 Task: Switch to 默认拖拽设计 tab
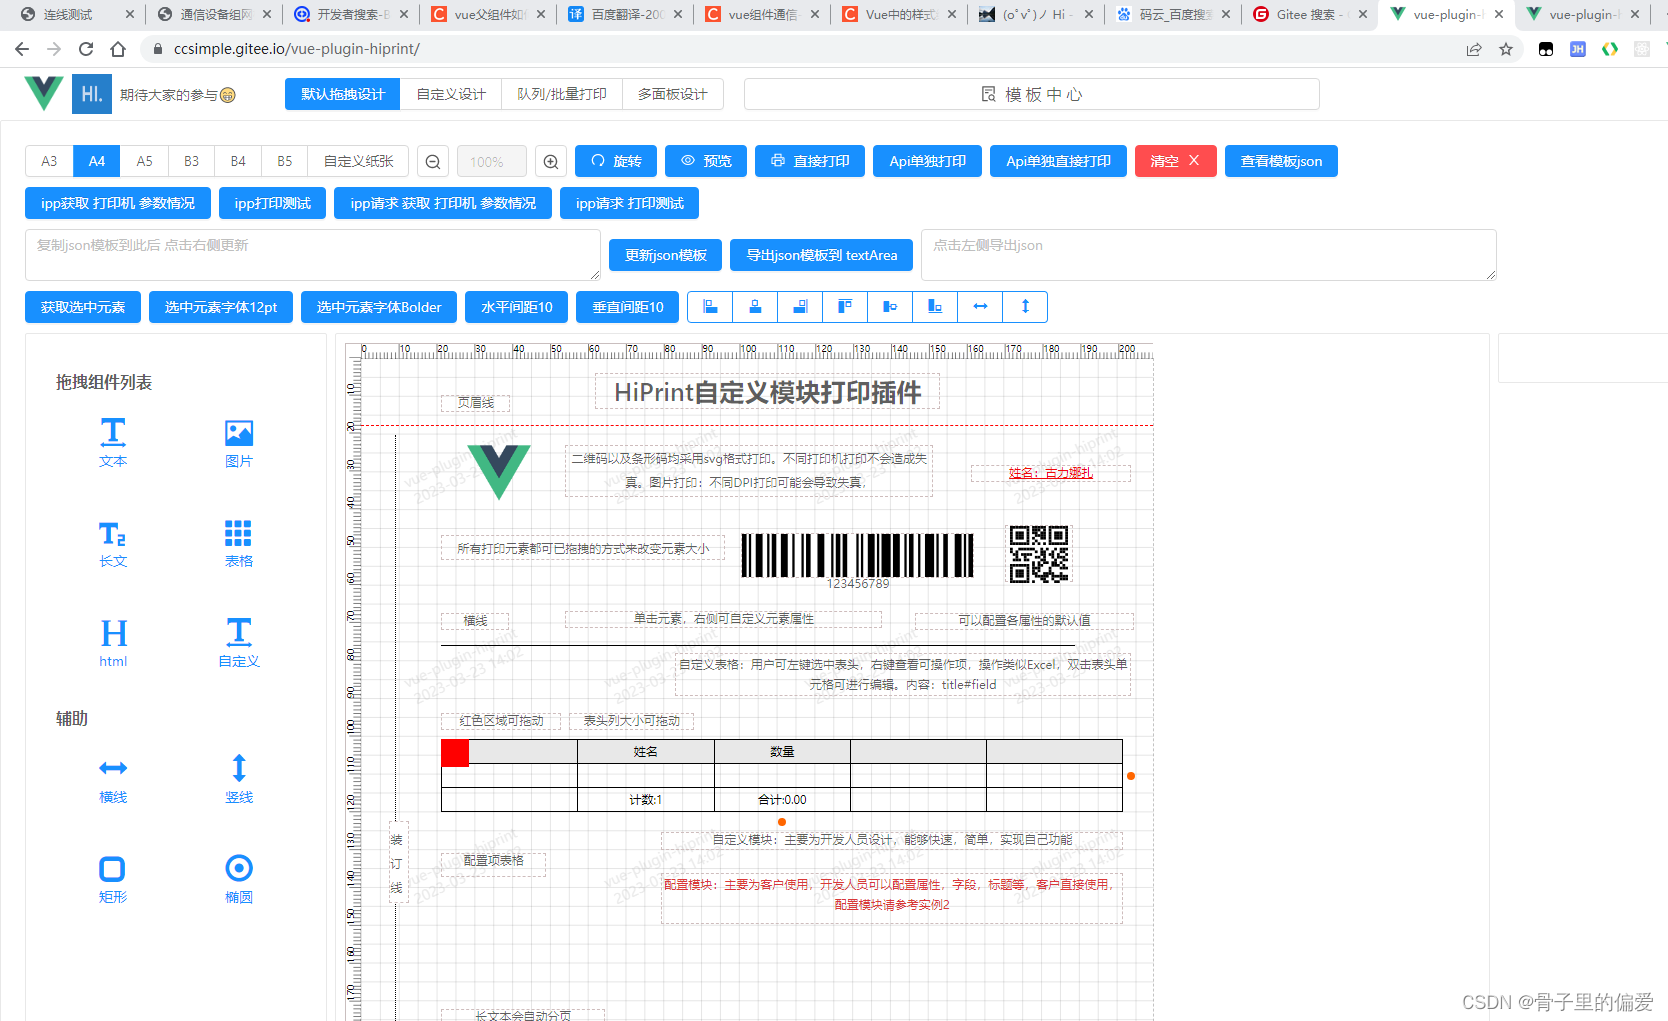pyautogui.click(x=343, y=94)
